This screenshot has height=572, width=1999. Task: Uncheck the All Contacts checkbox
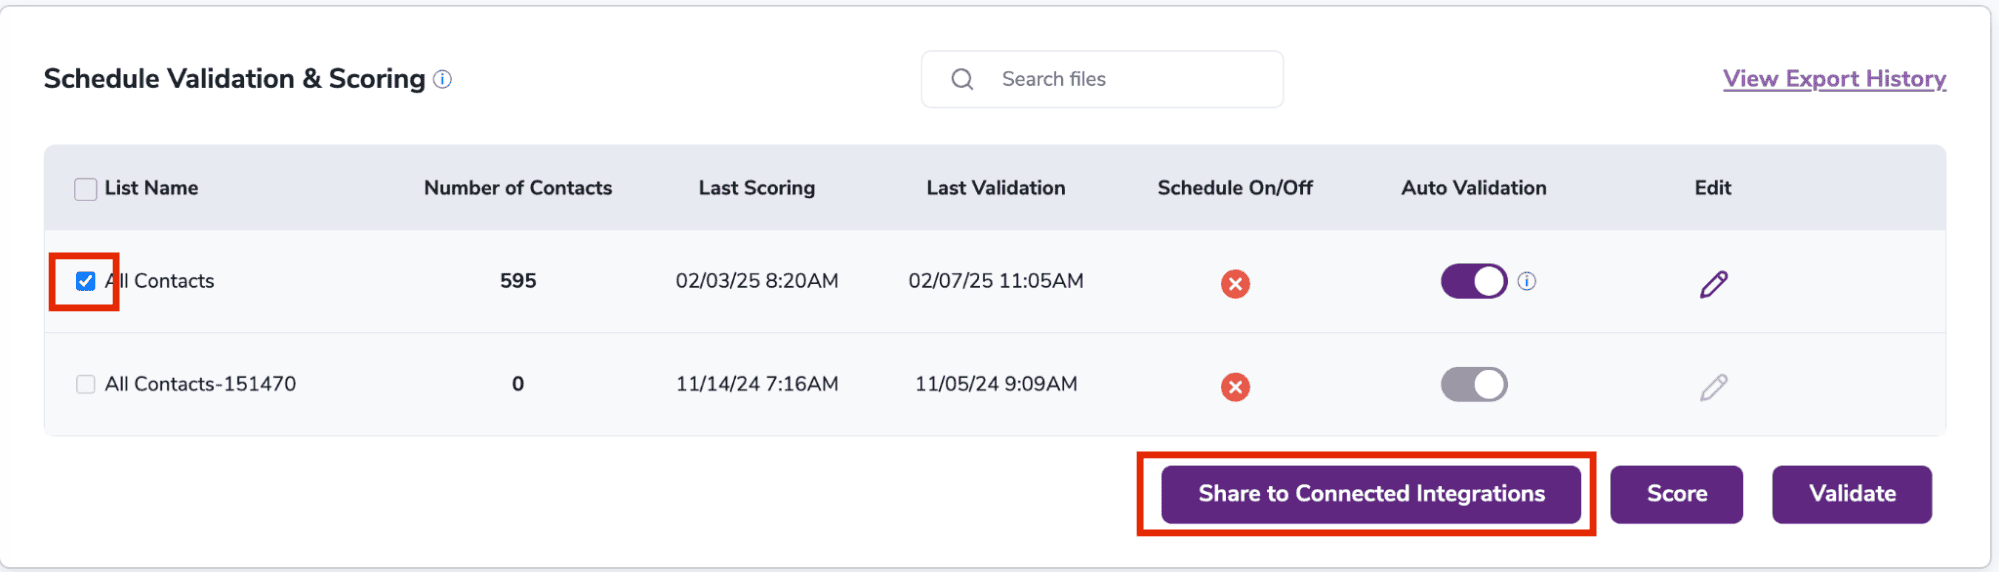click(86, 281)
